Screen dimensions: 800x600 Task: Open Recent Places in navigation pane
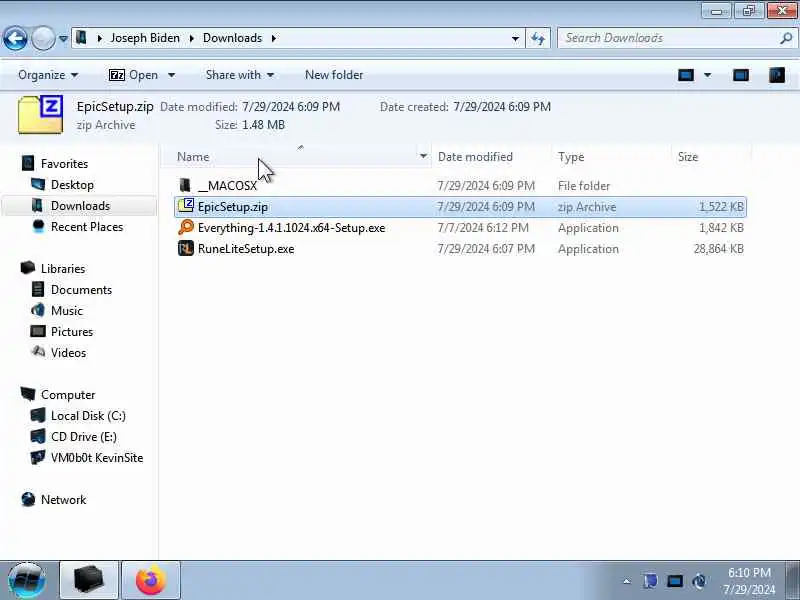pos(87,227)
